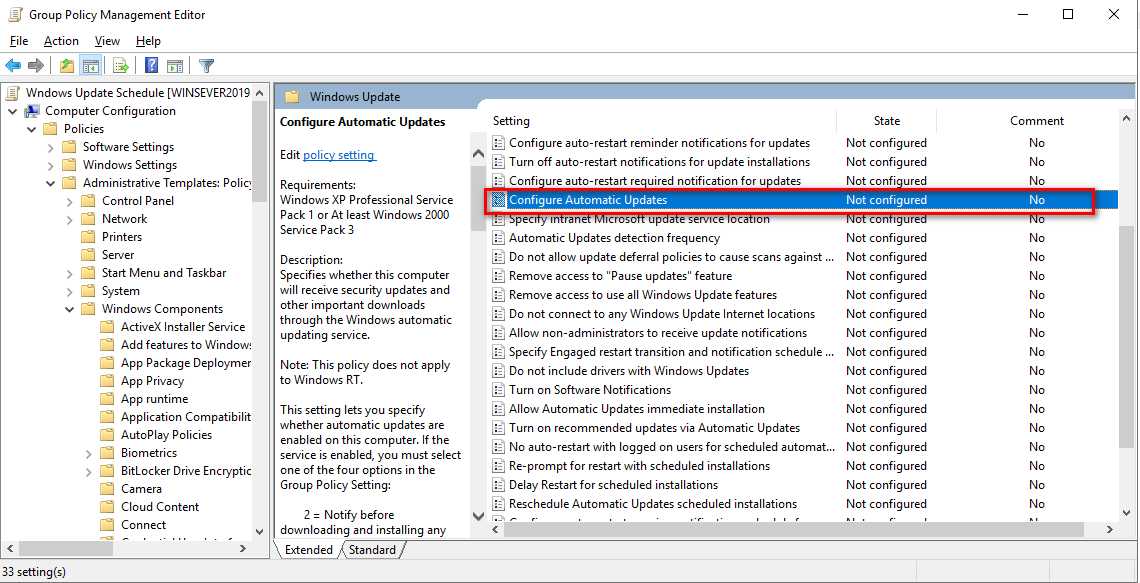Click the description pane scroll-down arrow
Viewport: 1140px width, 583px height.
(x=478, y=516)
